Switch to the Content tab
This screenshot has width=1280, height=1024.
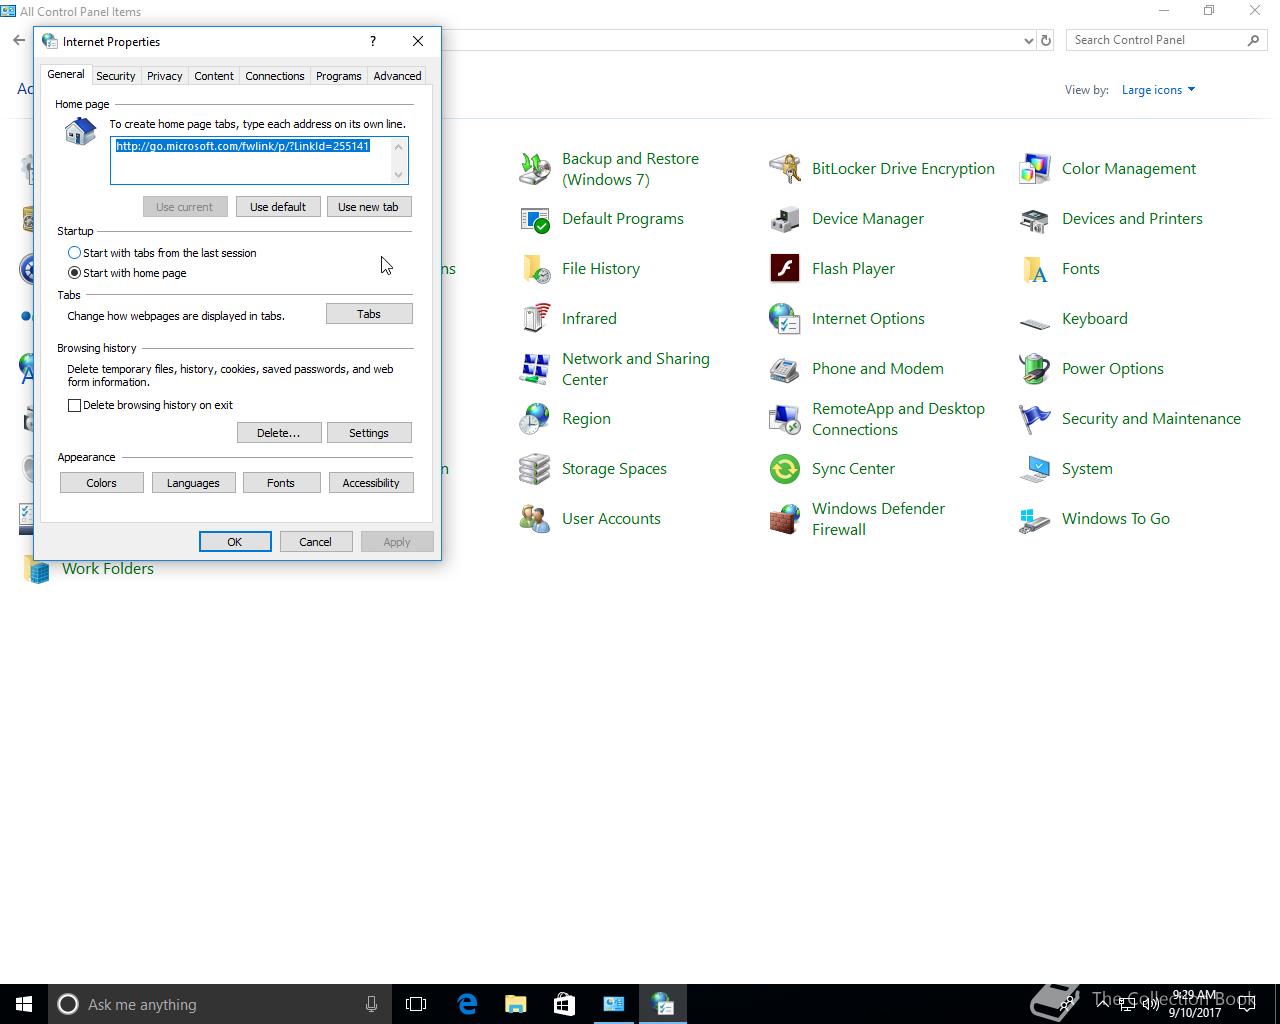click(x=214, y=76)
